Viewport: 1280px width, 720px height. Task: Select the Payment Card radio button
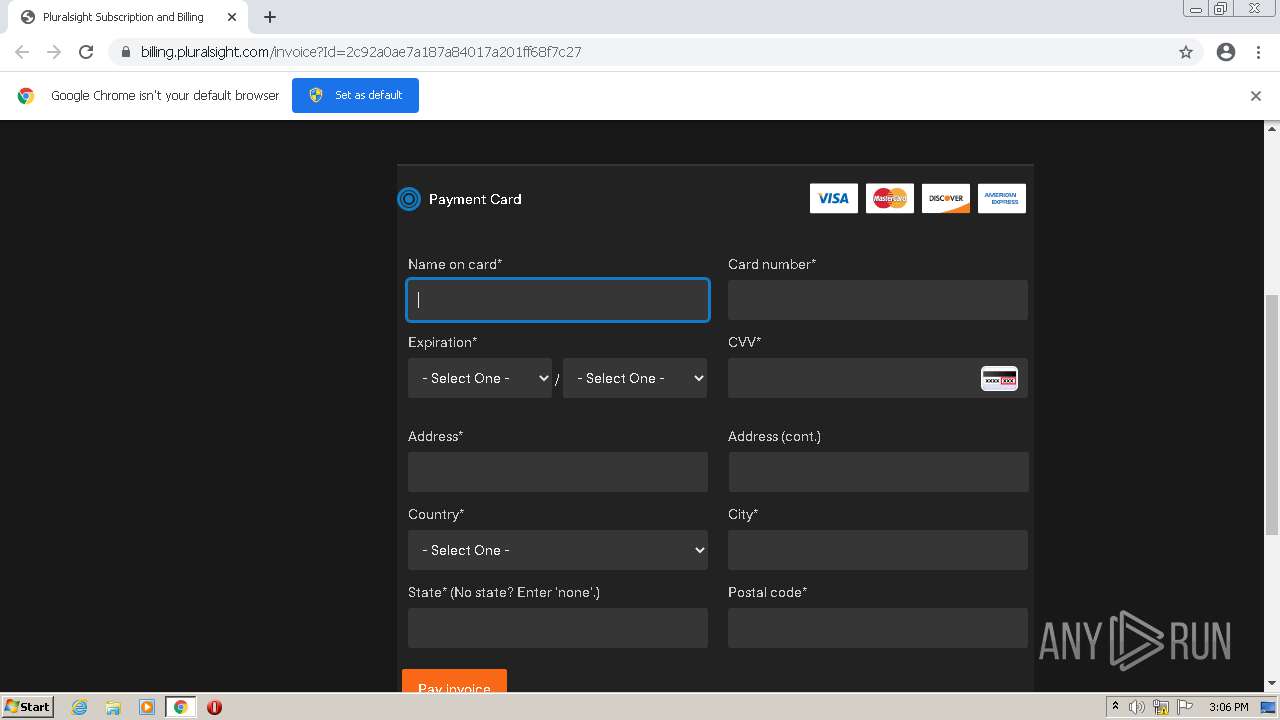409,199
